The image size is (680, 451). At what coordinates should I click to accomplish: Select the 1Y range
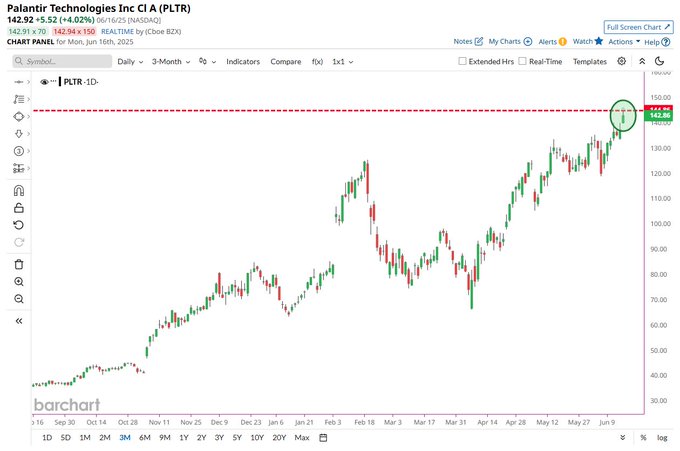coord(184,438)
